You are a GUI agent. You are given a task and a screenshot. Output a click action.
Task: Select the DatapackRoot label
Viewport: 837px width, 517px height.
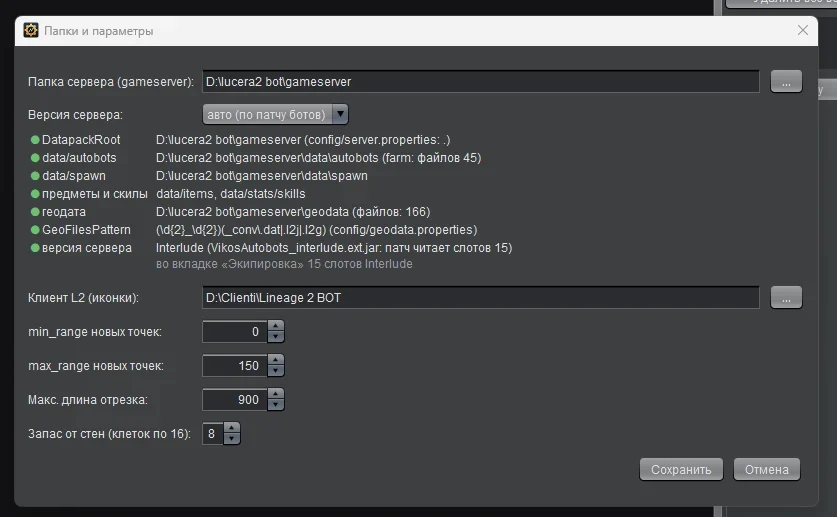(81, 140)
